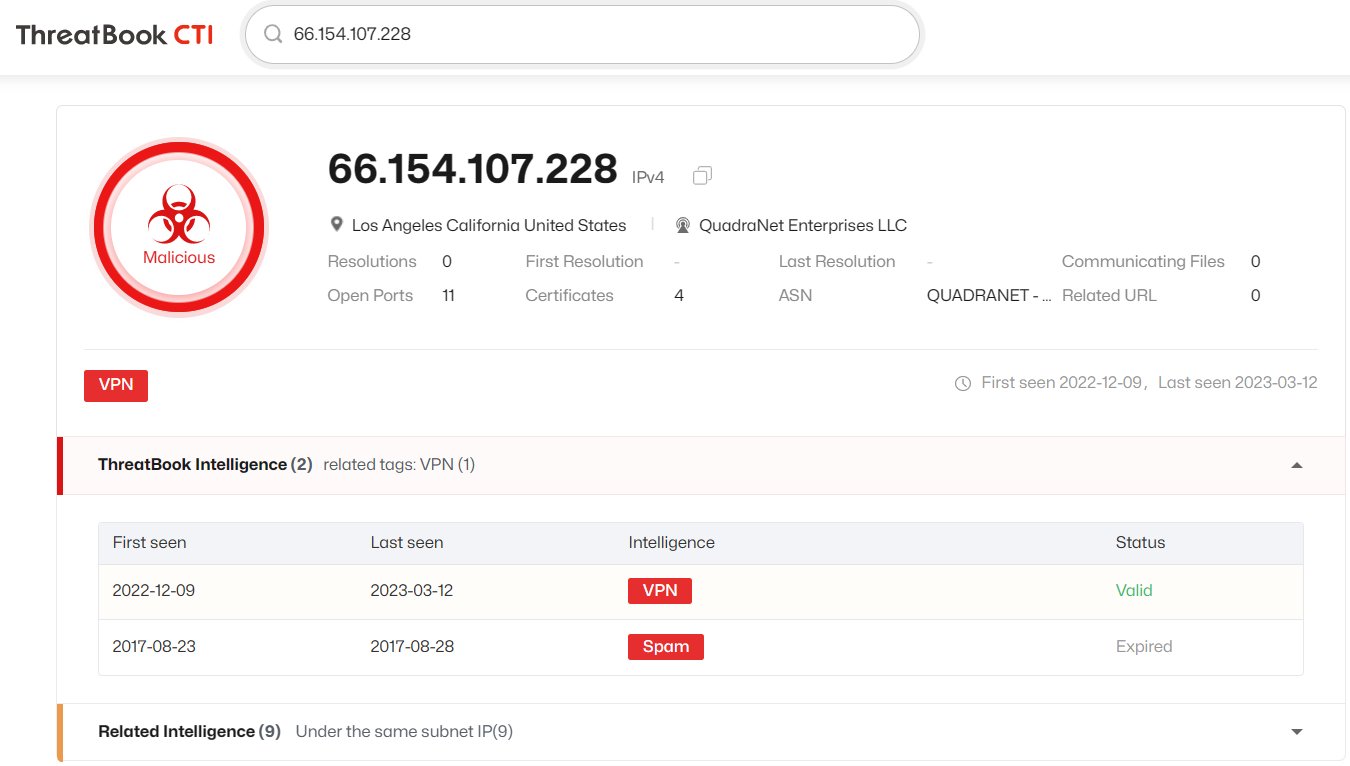Click the Certificates count of 4
Viewport: 1350px width, 766px height.
678,295
